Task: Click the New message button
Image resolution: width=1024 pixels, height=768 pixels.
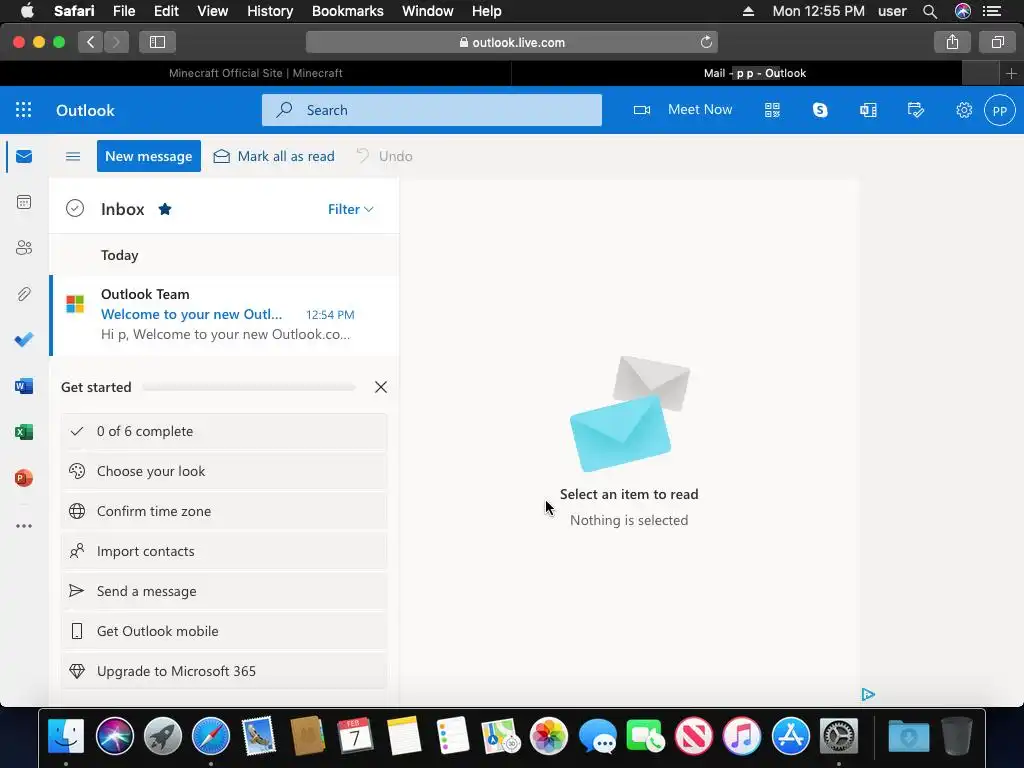Action: (x=149, y=156)
